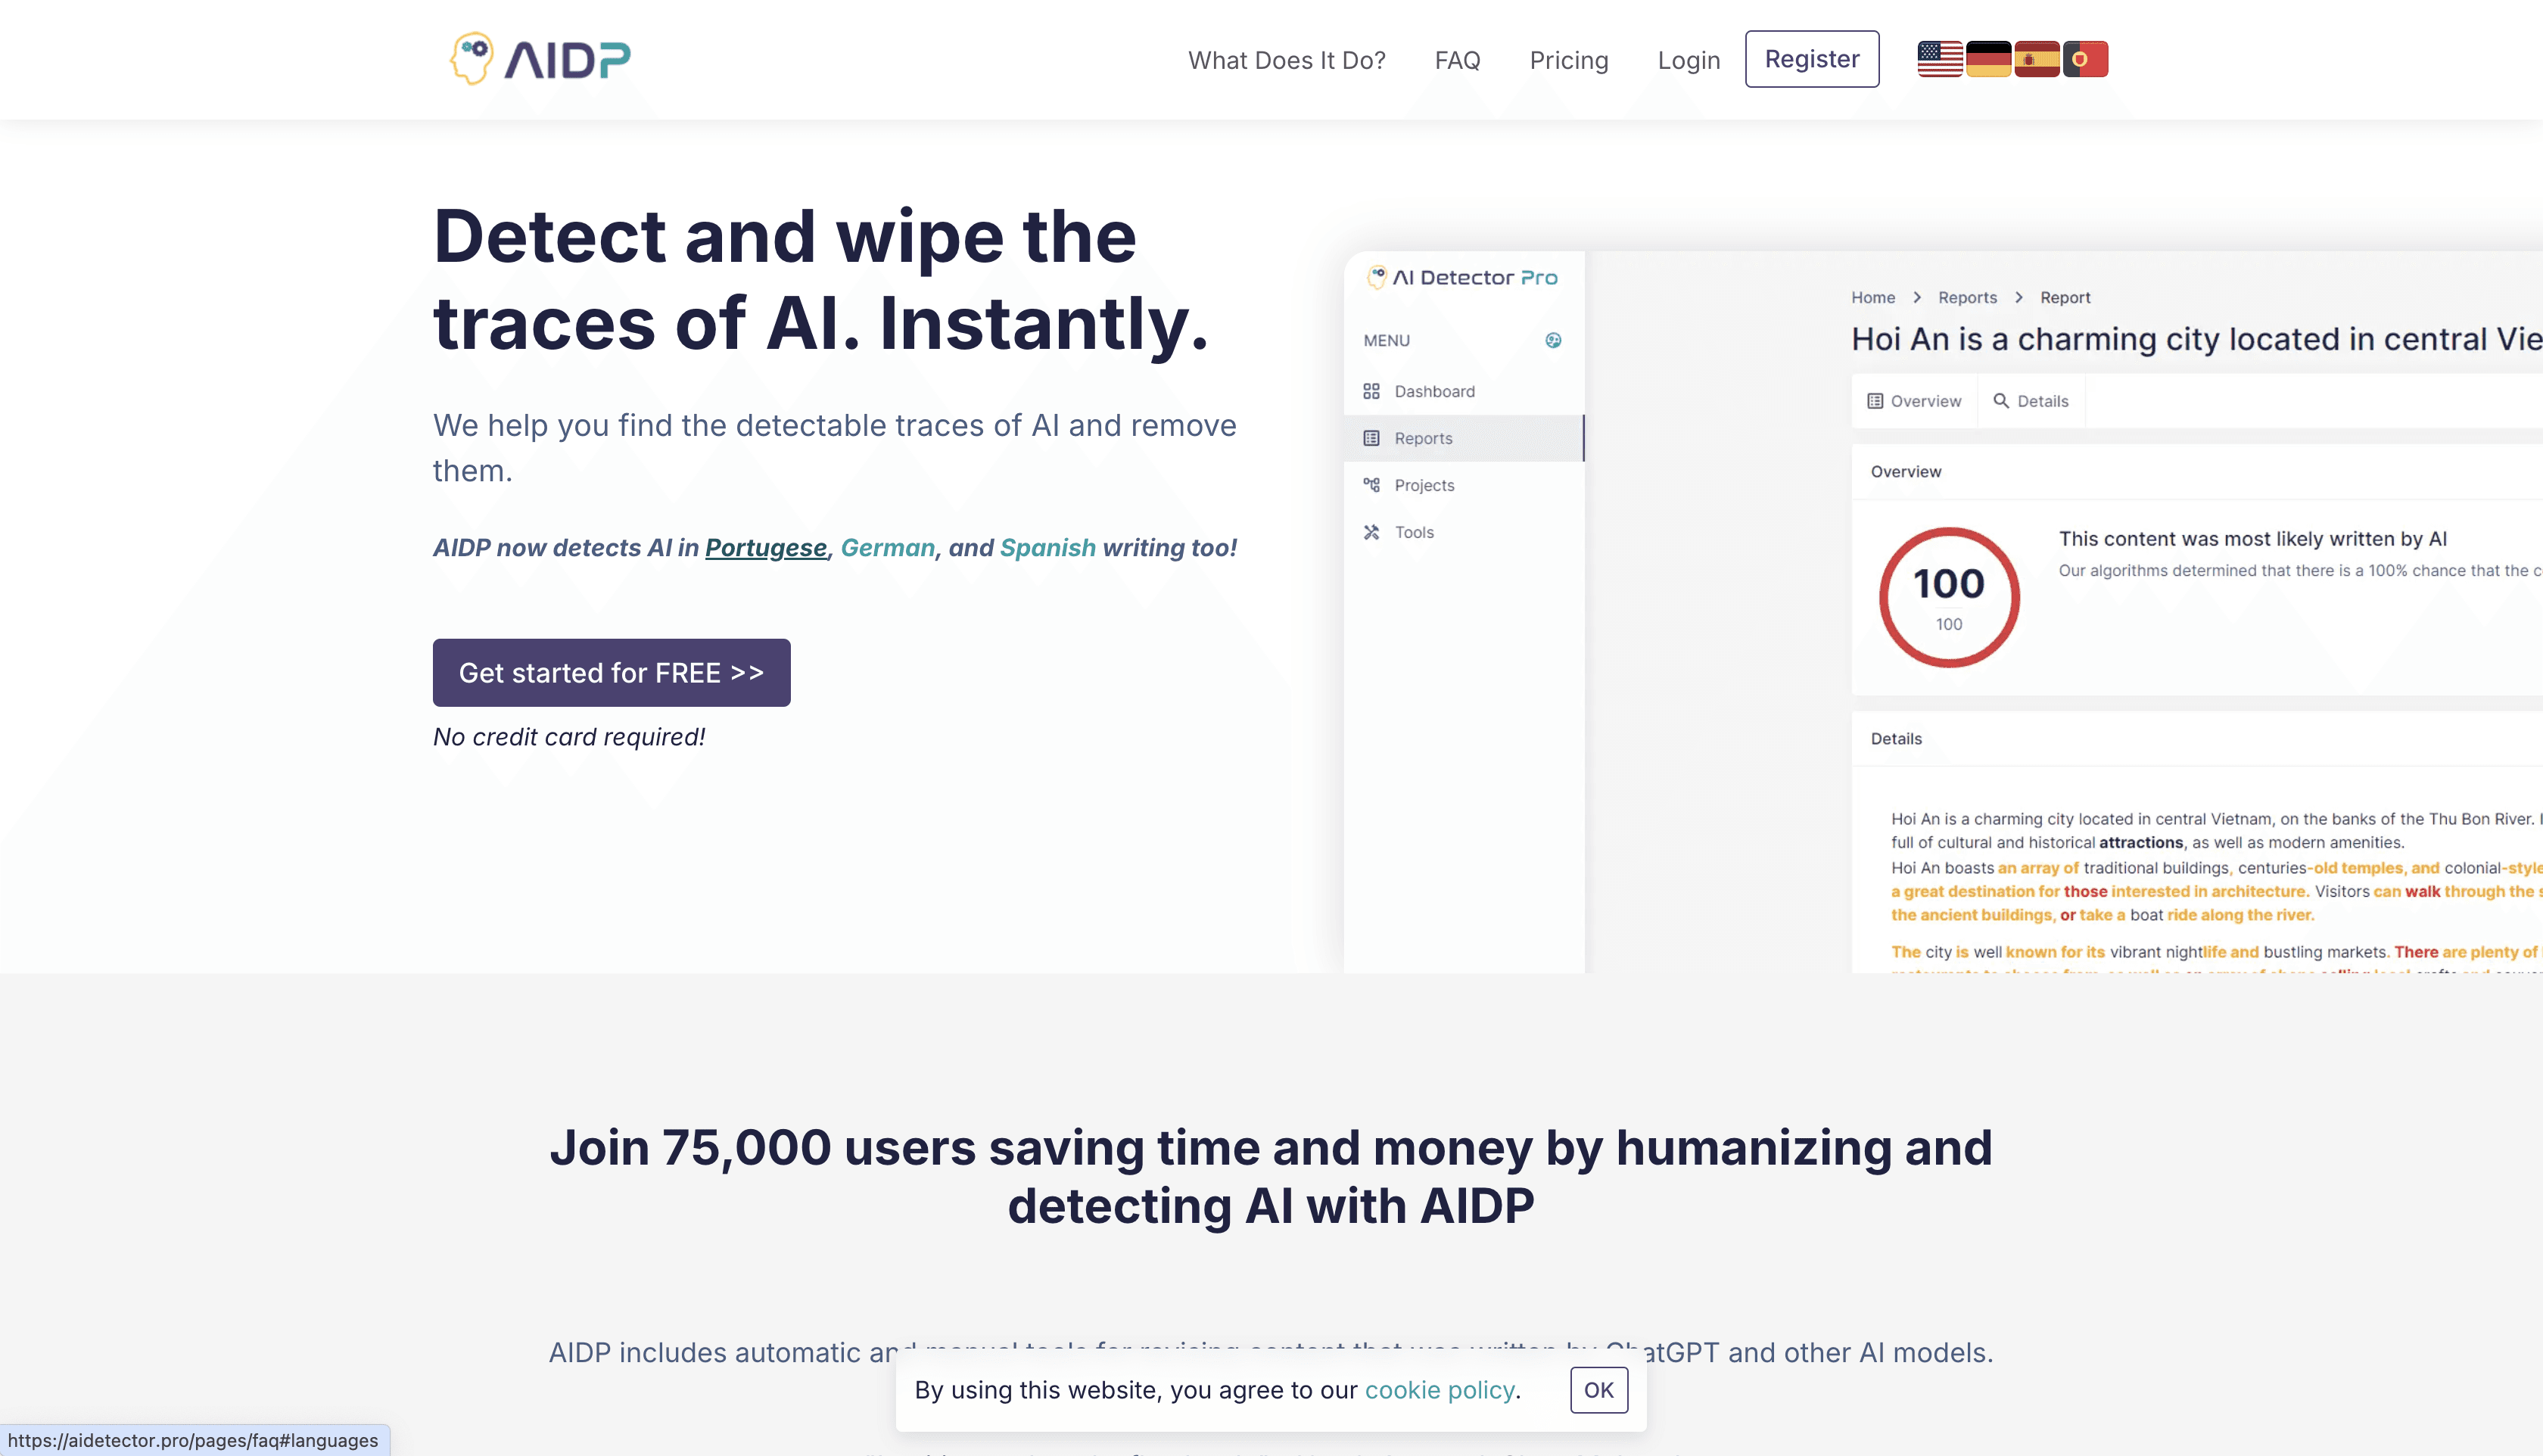This screenshot has height=1456, width=2543.
Task: Click the AI Detector Pro menu icon
Action: click(x=1553, y=341)
